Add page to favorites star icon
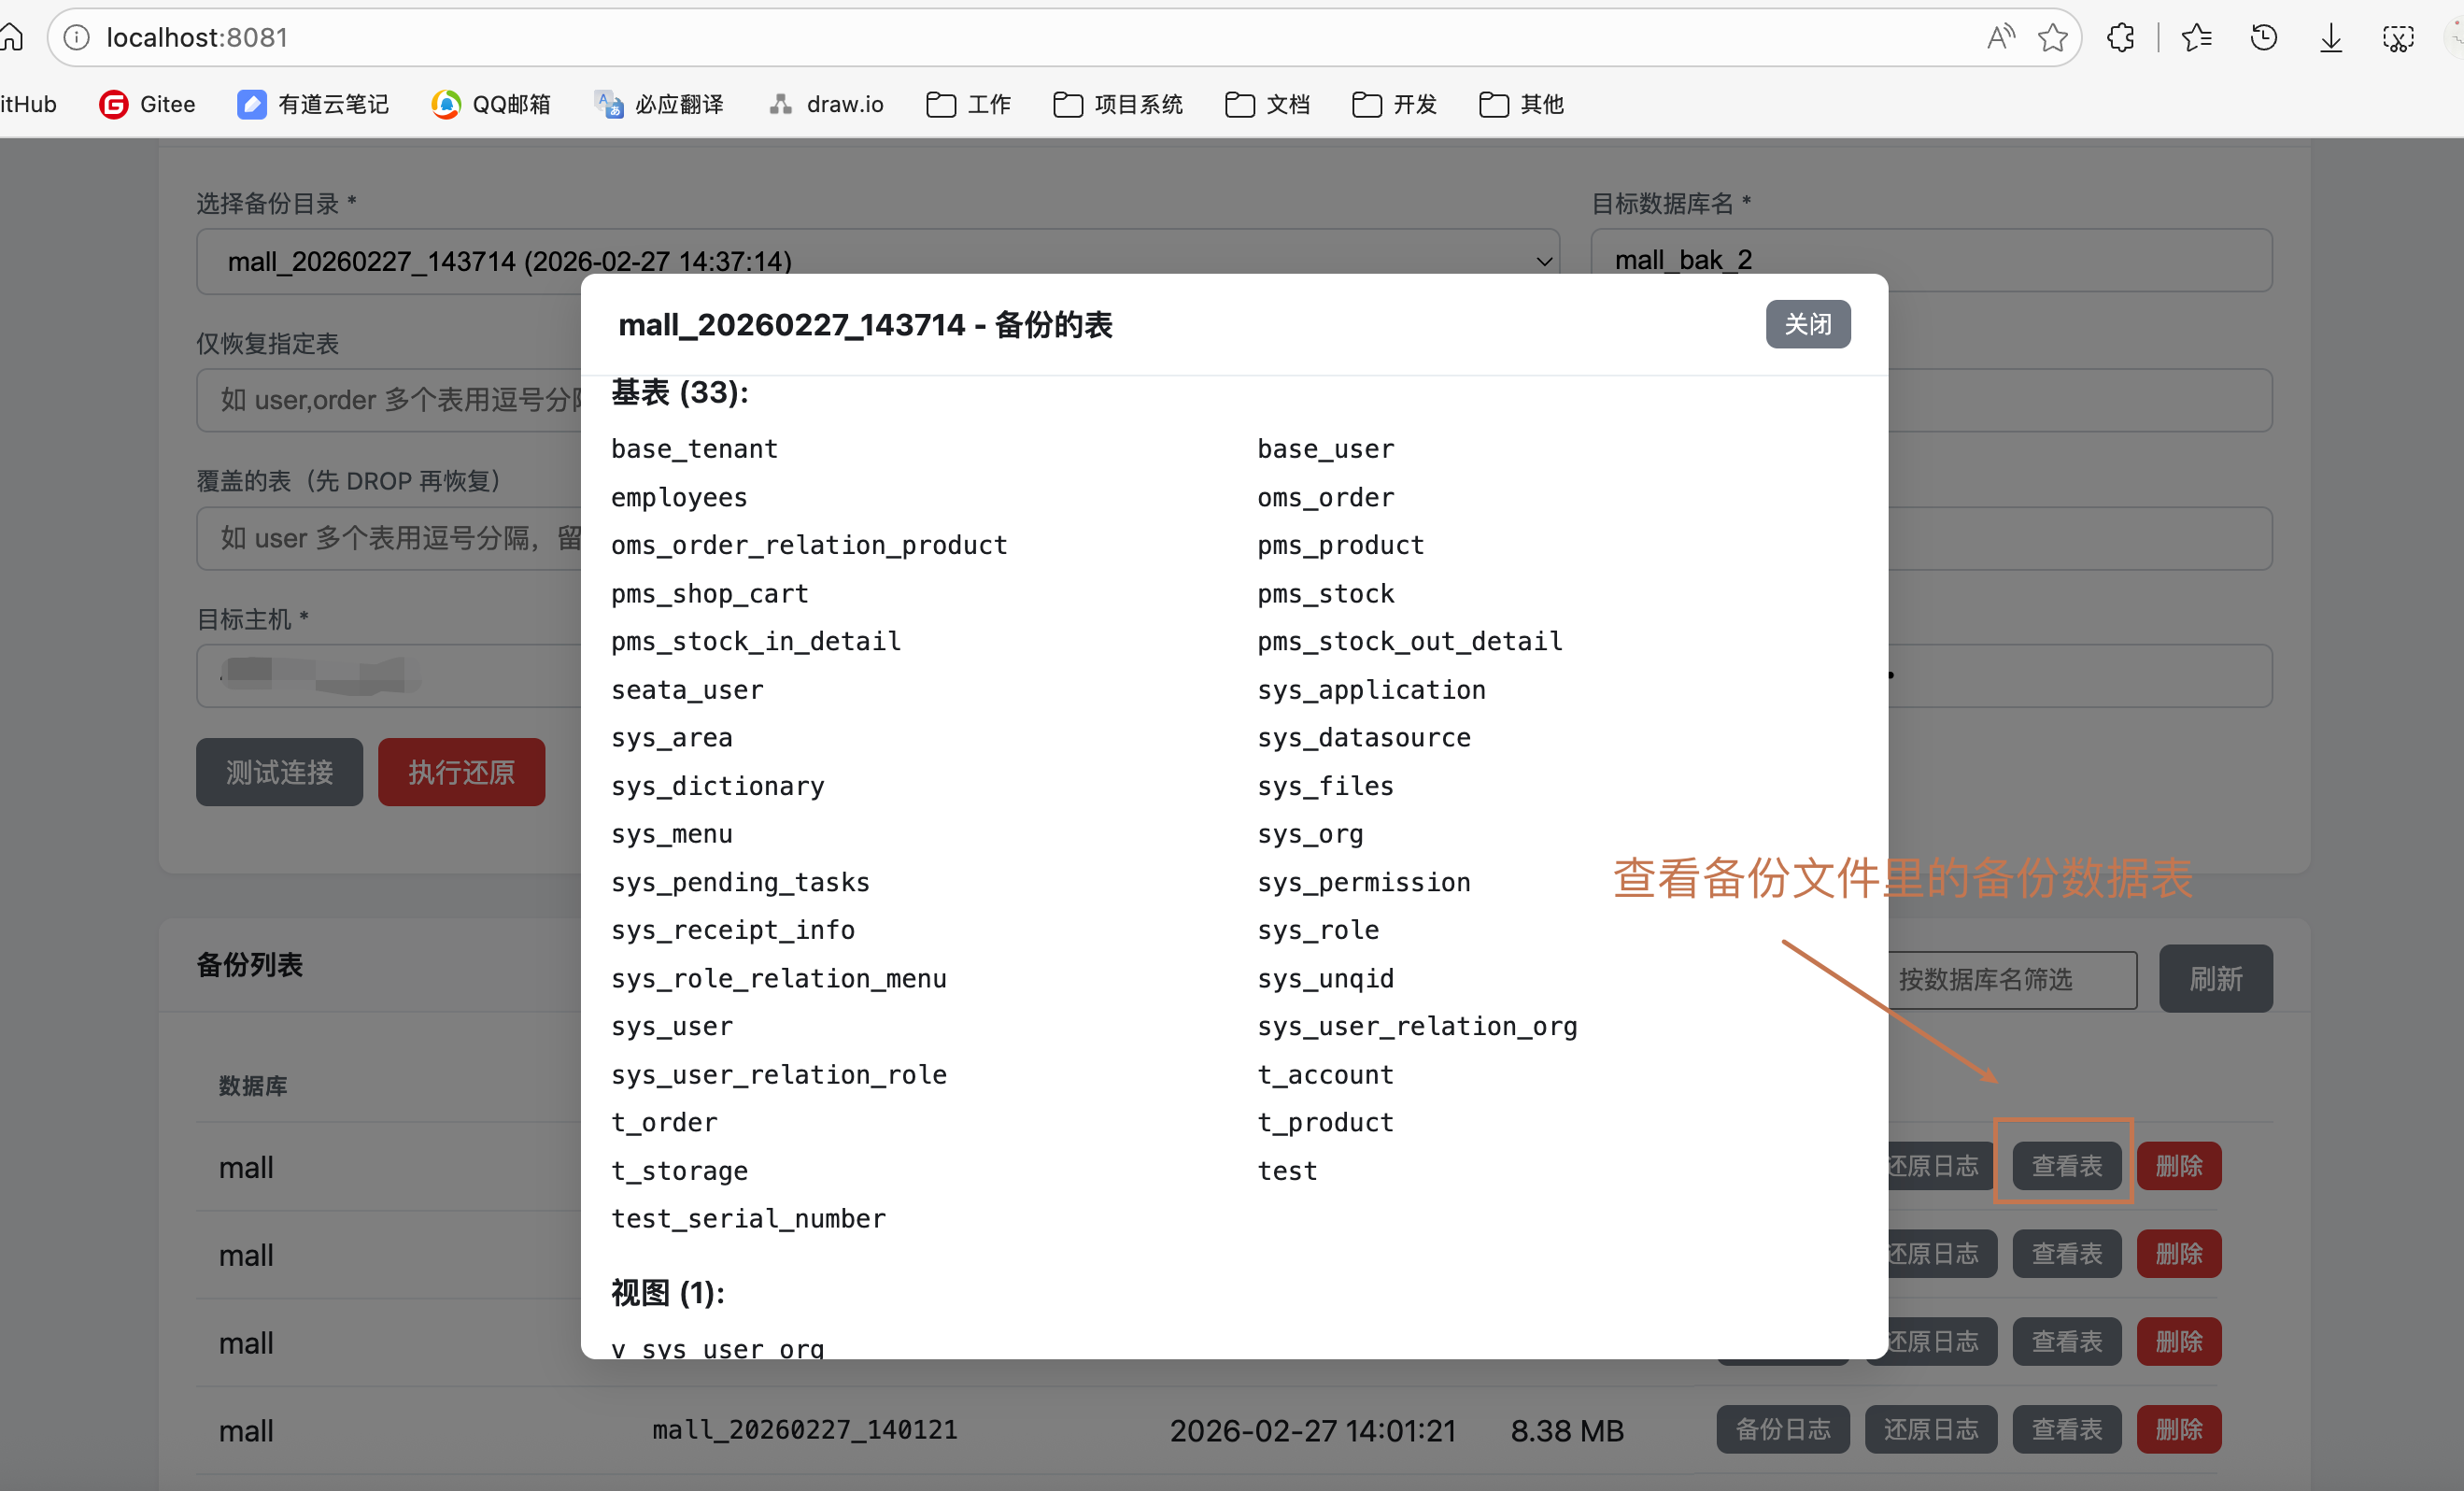2464x1491 pixels. 2052,38
